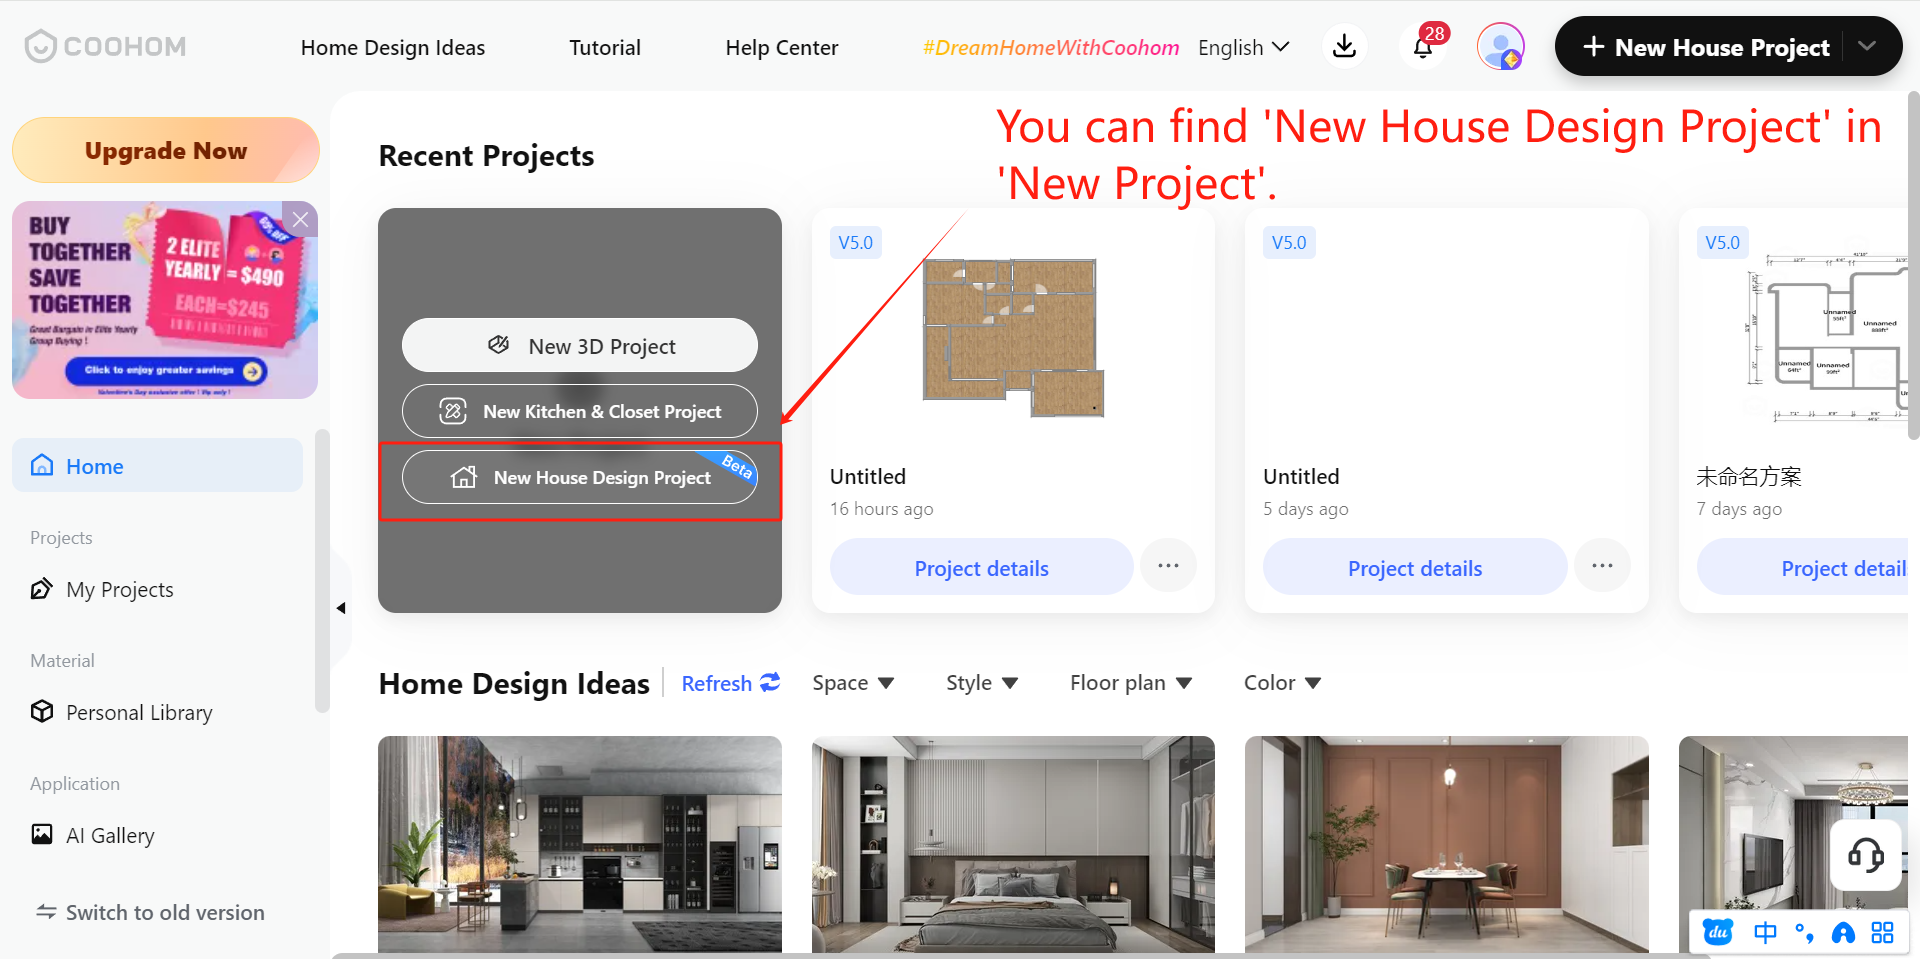Create a New House Design Project
Viewport: 1920px width, 959px height.
click(580, 477)
